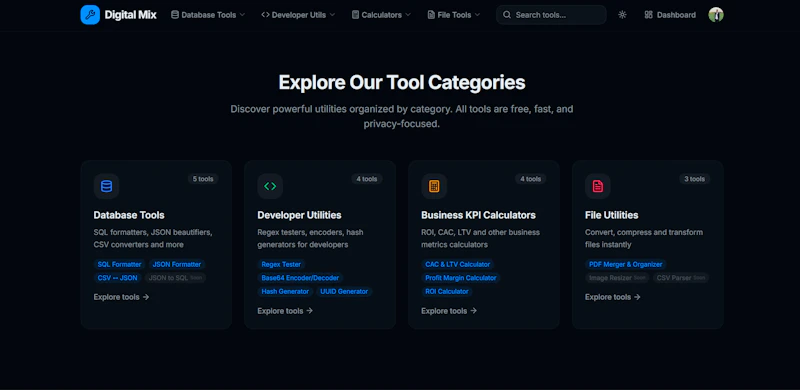800x390 pixels.
Task: Open the Hash Generator tool tag
Action: [285, 291]
